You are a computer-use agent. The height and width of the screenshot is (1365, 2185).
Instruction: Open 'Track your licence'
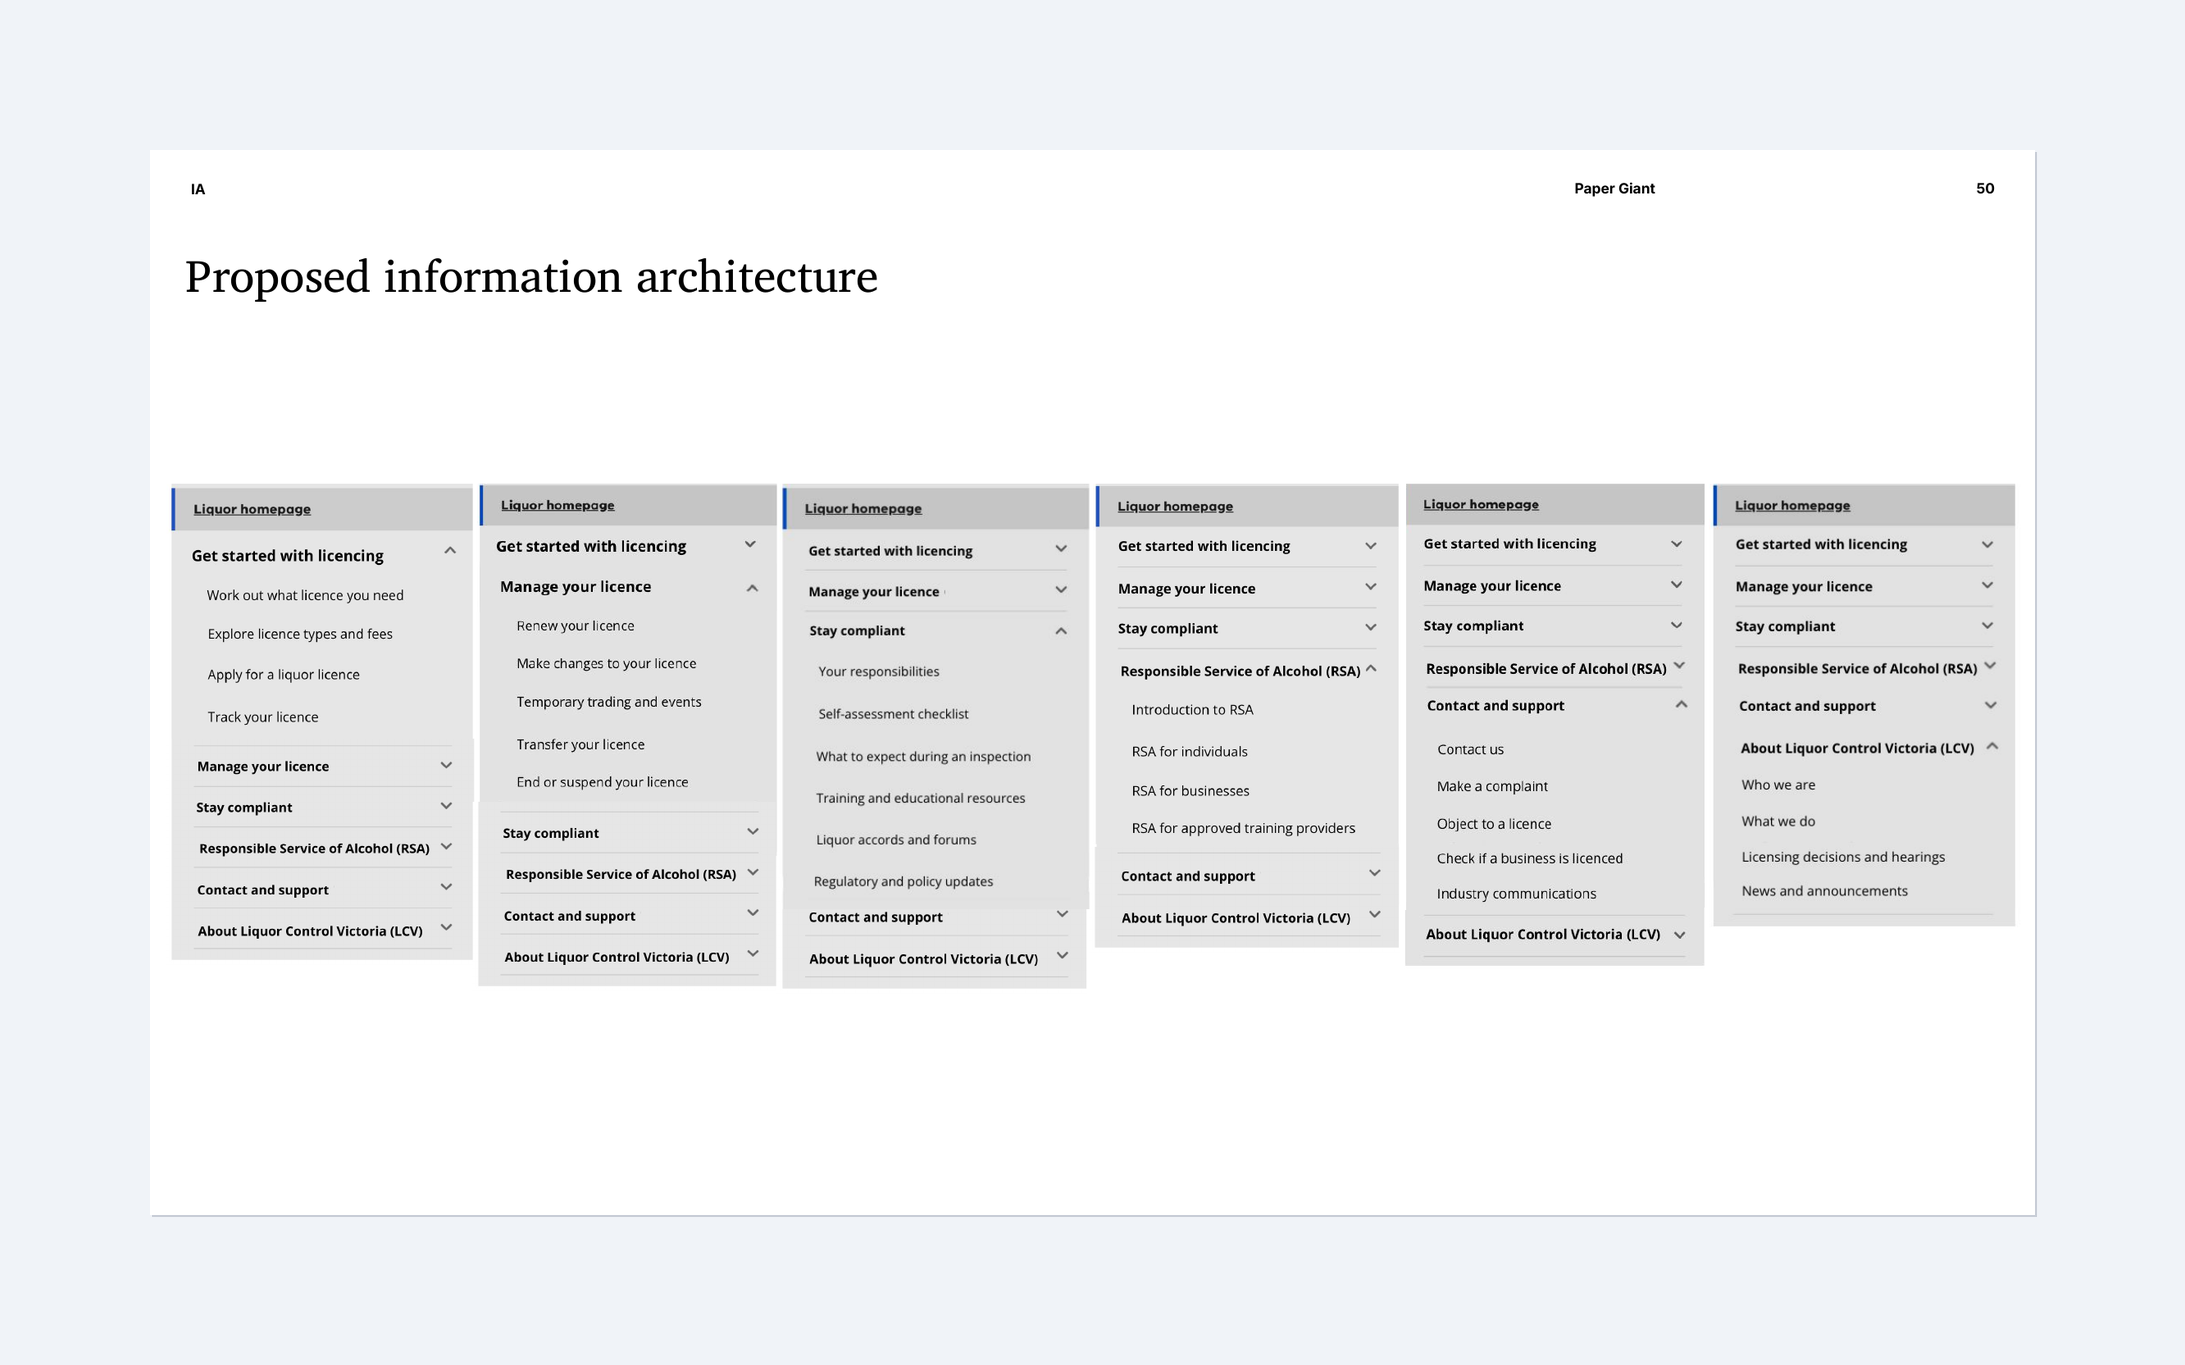pos(262,717)
